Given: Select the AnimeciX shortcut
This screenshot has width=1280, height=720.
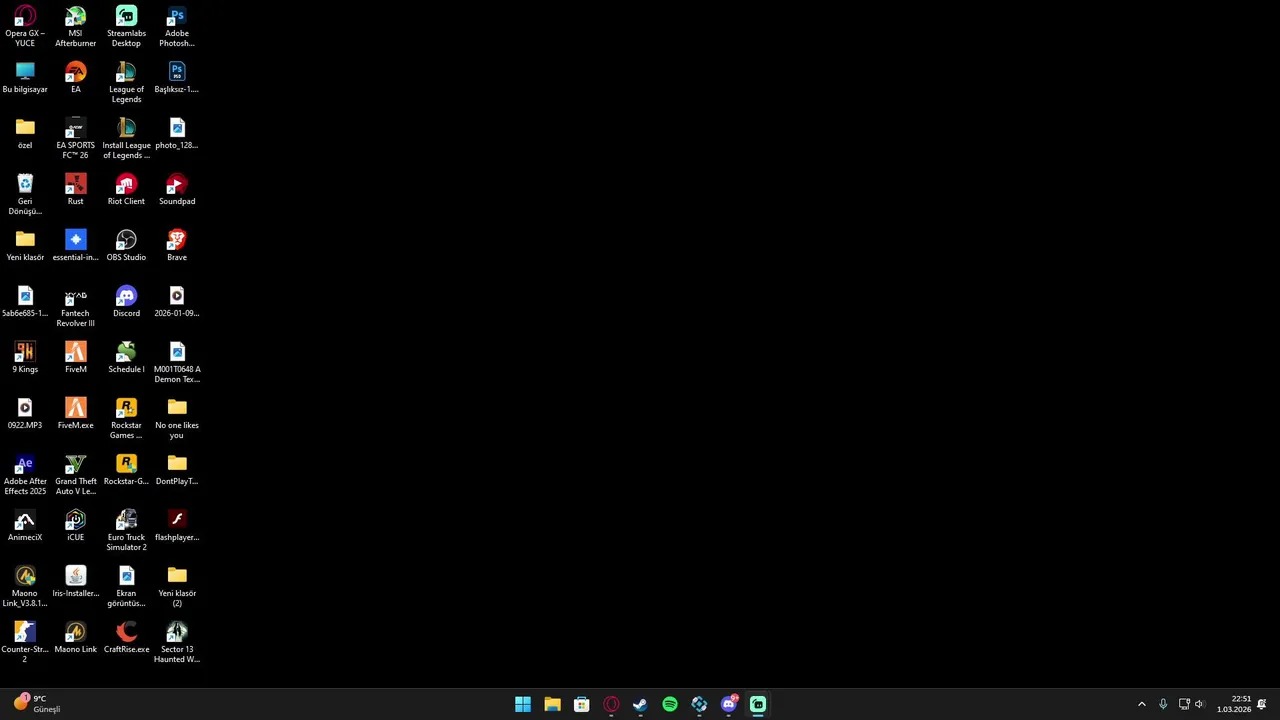Looking at the screenshot, I should pos(25,526).
